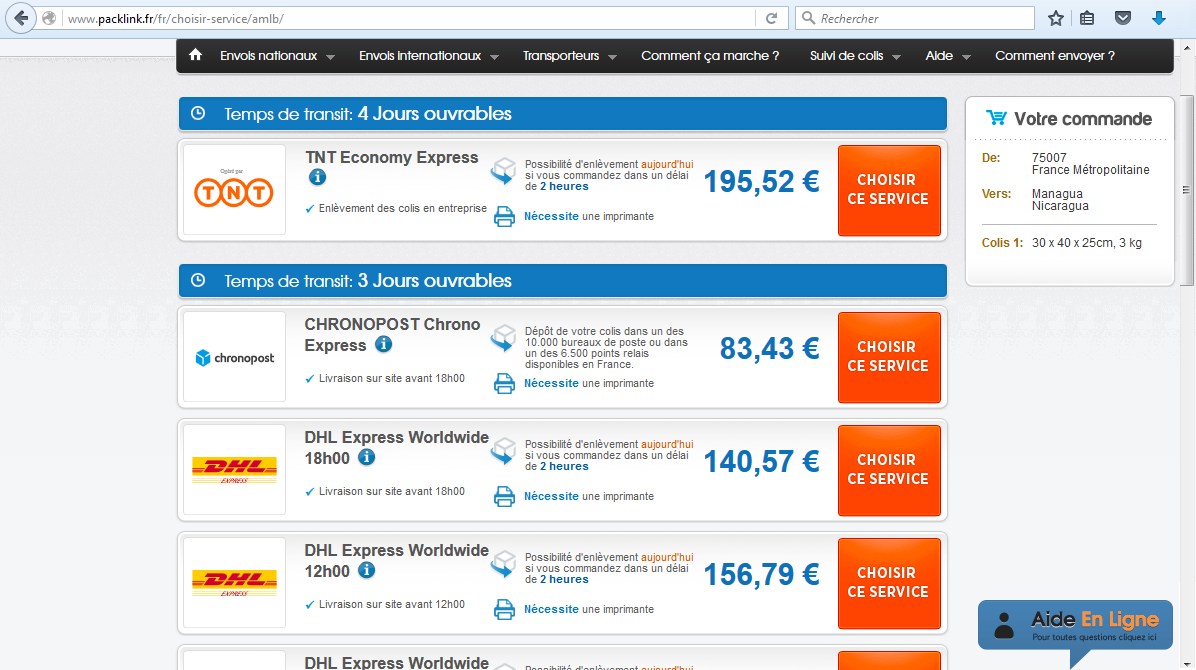Screen dimensions: 1196x670
Task: Click the reading list icon near the address bar
Action: tap(1087, 16)
